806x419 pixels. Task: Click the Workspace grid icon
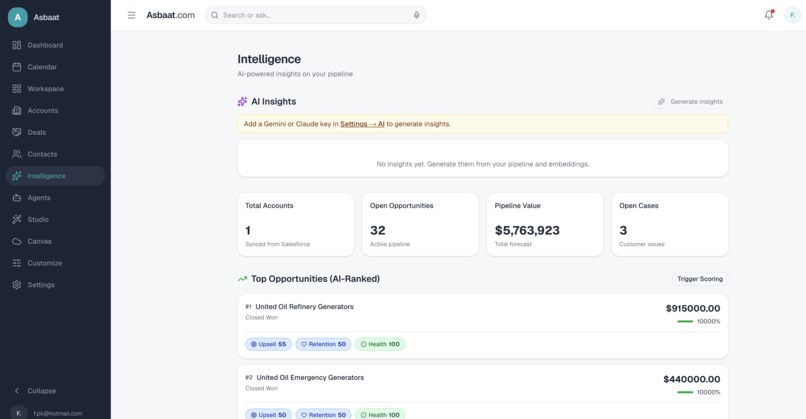click(x=17, y=88)
